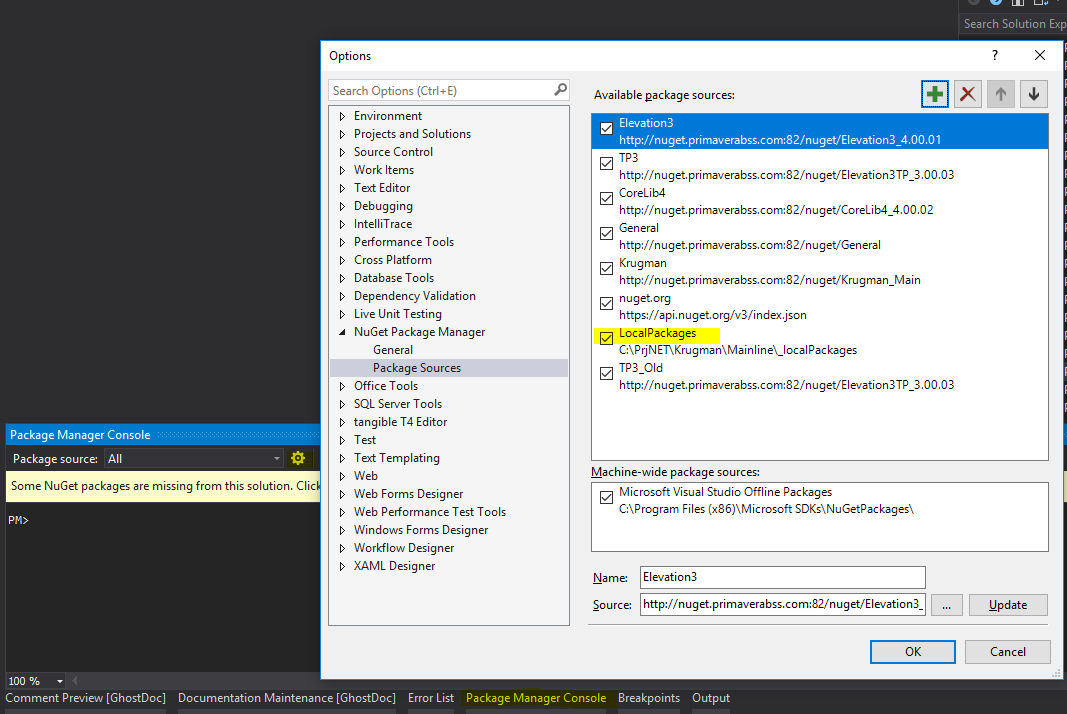The image size is (1067, 714).
Task: Switch to the Error List tab
Action: (431, 698)
